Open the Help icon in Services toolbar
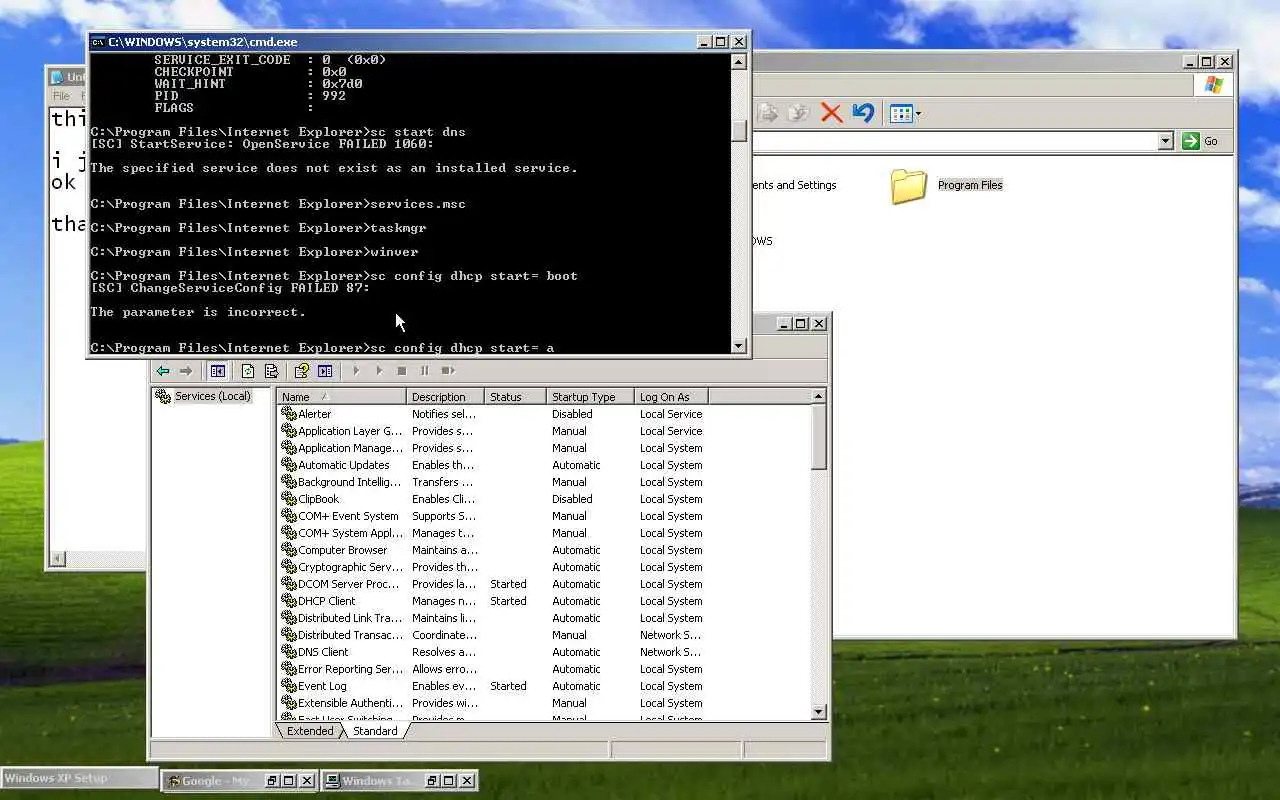 coord(301,371)
